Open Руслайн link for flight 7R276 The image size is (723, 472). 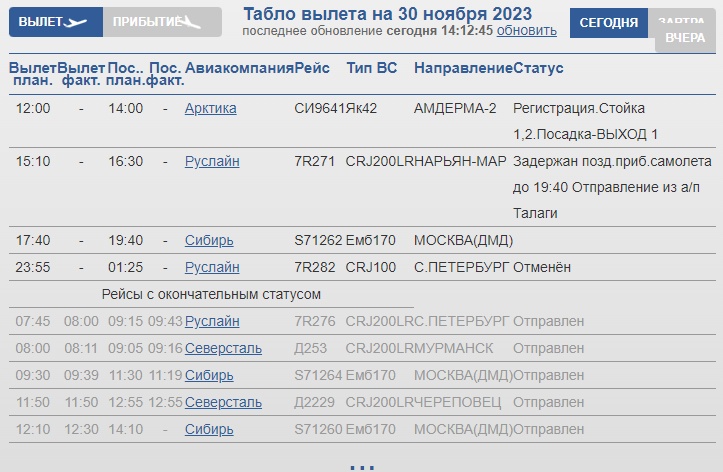point(212,321)
